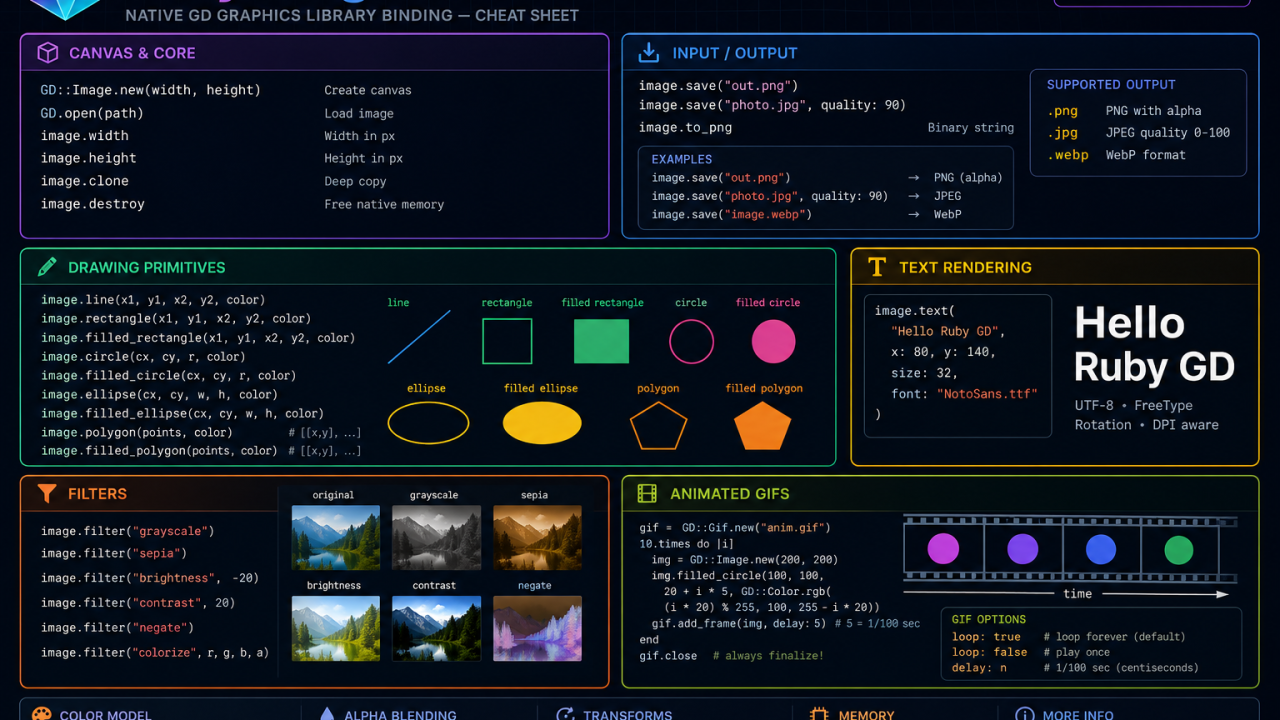1280x720 pixels.
Task: Select the sepia filter preview thumbnail
Action: (537, 537)
